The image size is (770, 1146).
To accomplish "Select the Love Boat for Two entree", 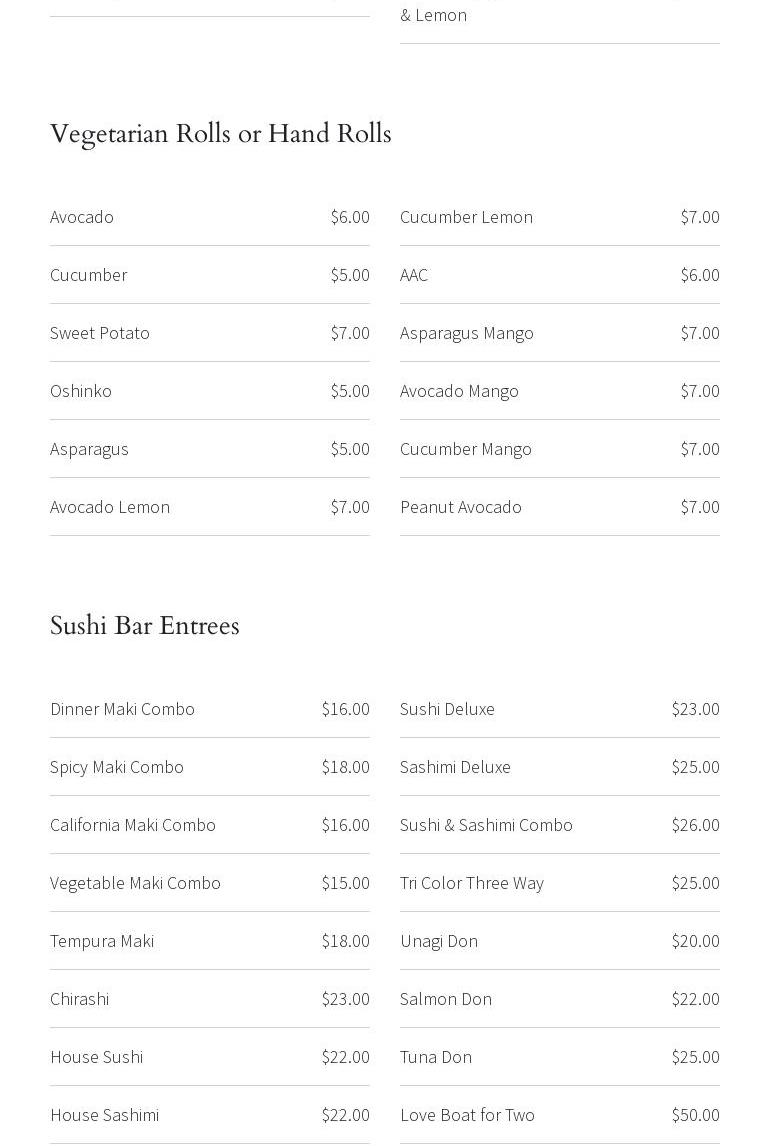I will coord(467,1115).
